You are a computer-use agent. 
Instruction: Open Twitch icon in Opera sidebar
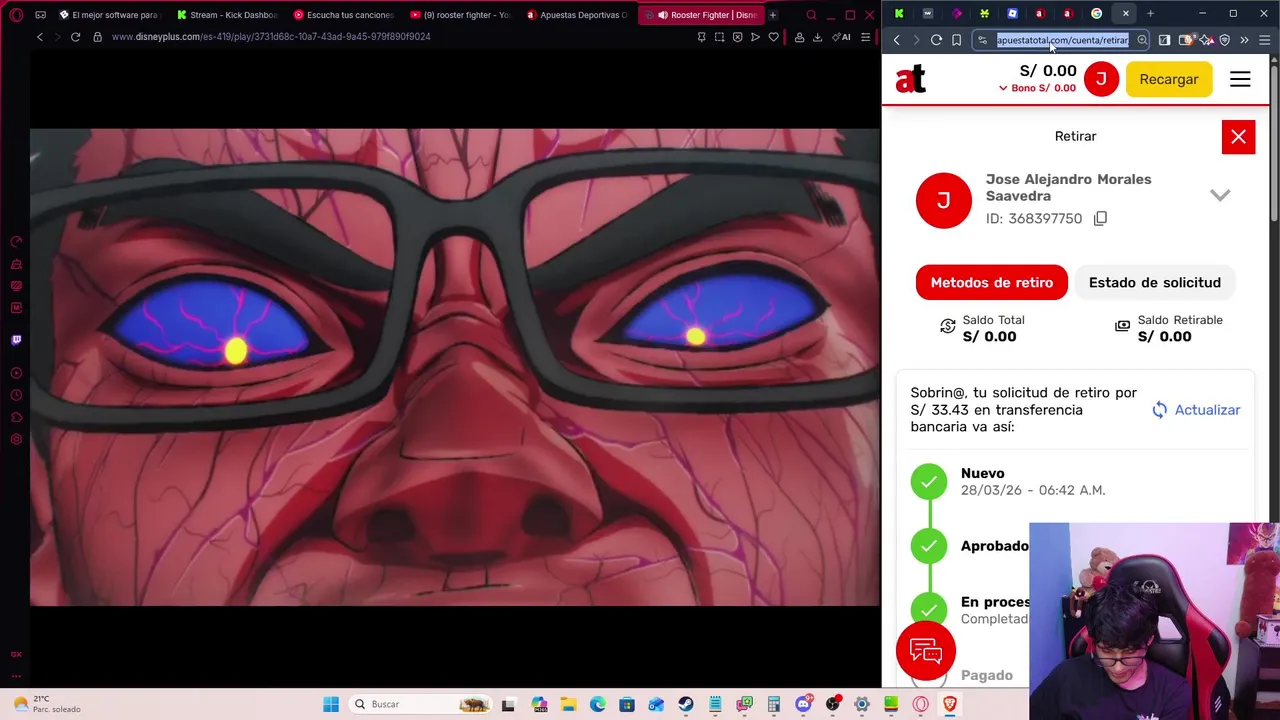[16, 340]
